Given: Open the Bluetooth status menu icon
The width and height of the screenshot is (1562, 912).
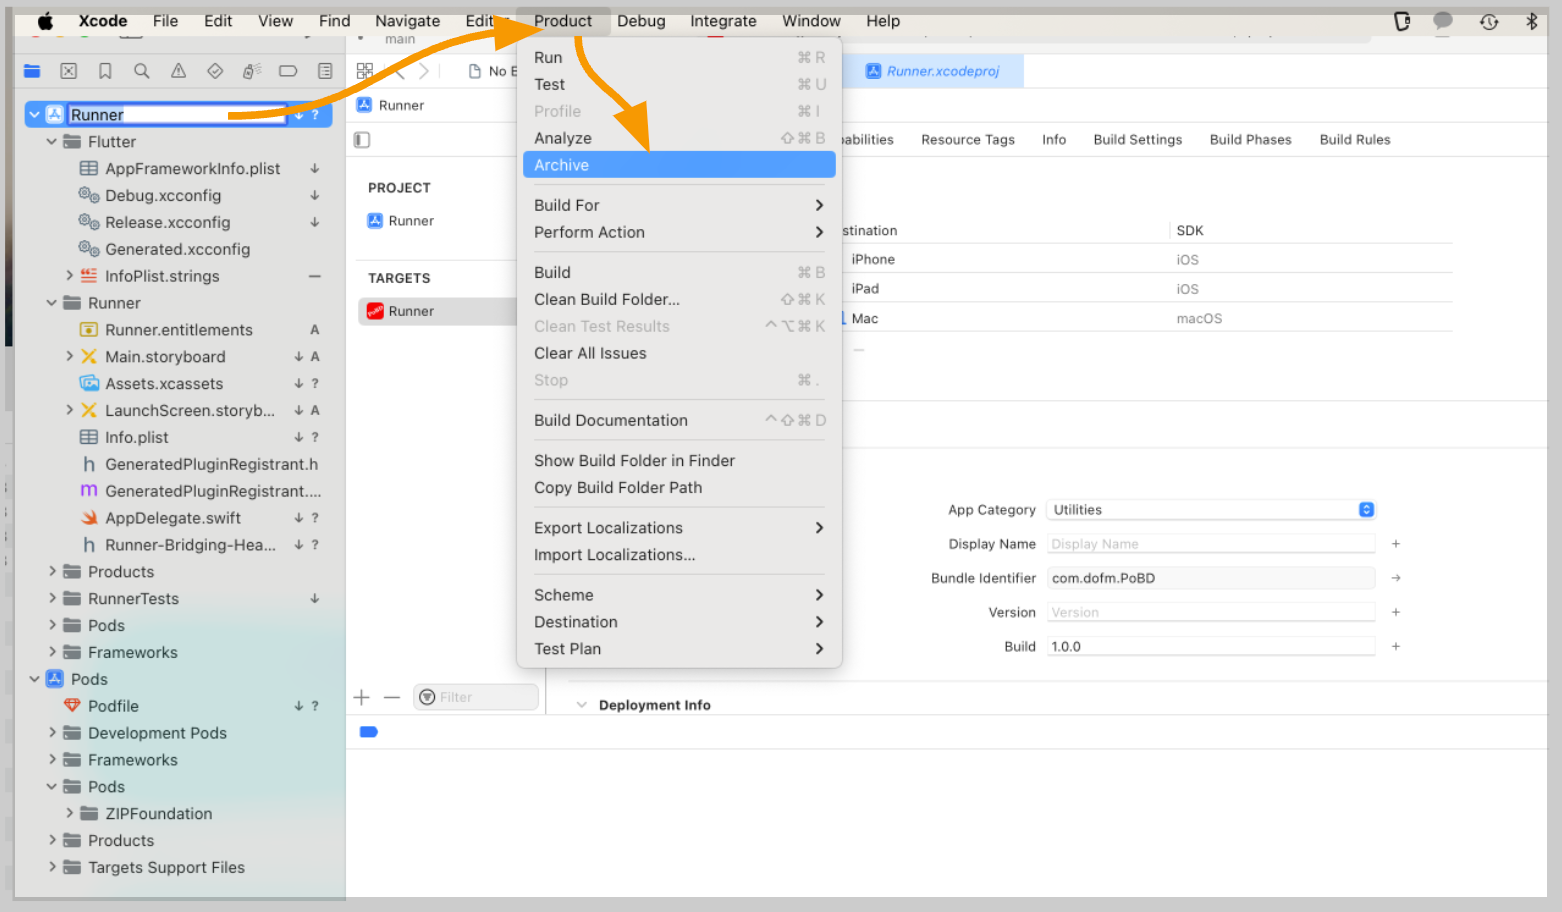Looking at the screenshot, I should (1531, 21).
